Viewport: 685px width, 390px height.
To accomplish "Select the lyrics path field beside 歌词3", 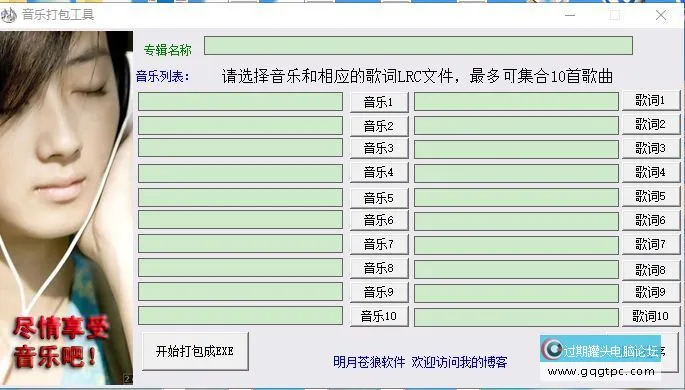I will point(516,149).
